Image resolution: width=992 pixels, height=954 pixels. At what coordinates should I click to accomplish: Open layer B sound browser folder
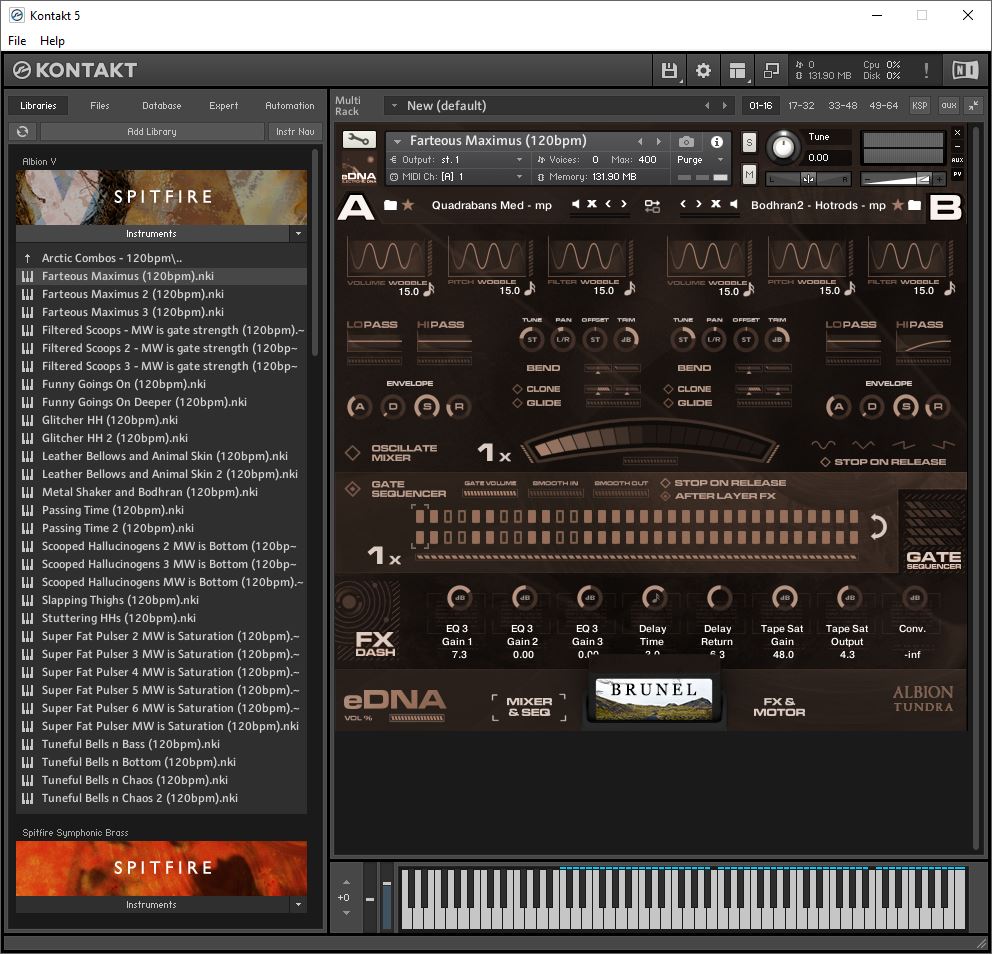point(914,205)
